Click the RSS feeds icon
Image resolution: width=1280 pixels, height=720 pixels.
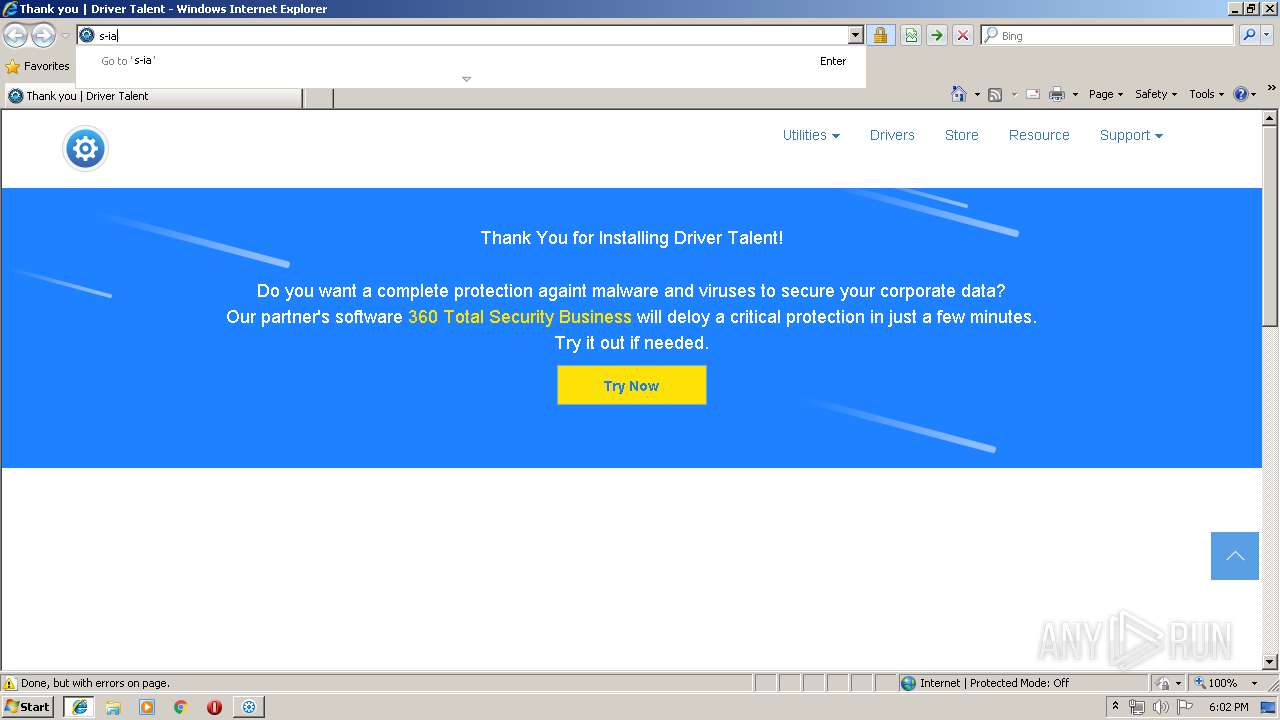pos(995,94)
